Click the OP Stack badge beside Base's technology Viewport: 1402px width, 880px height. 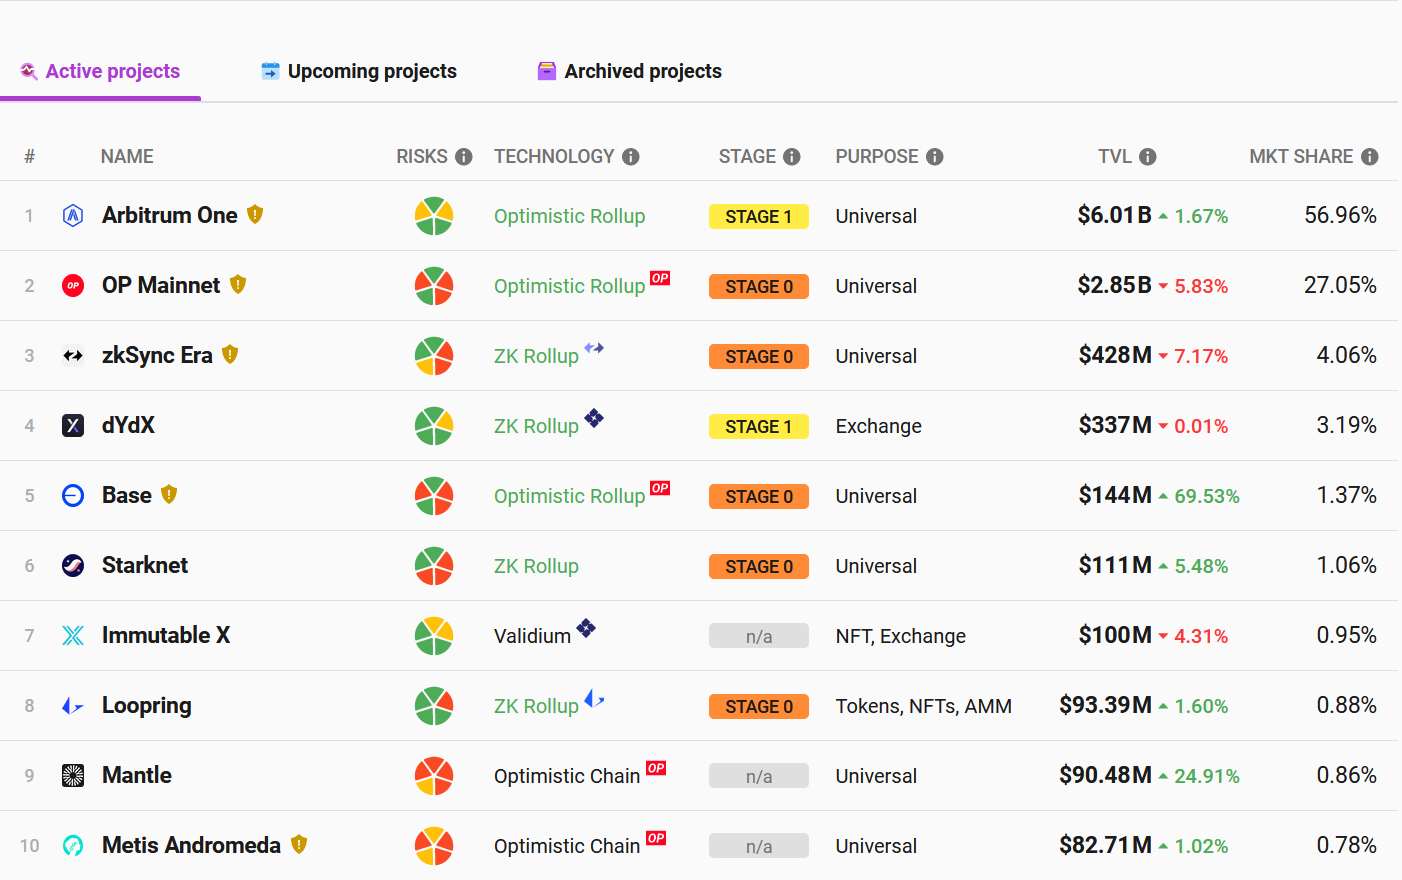[660, 488]
